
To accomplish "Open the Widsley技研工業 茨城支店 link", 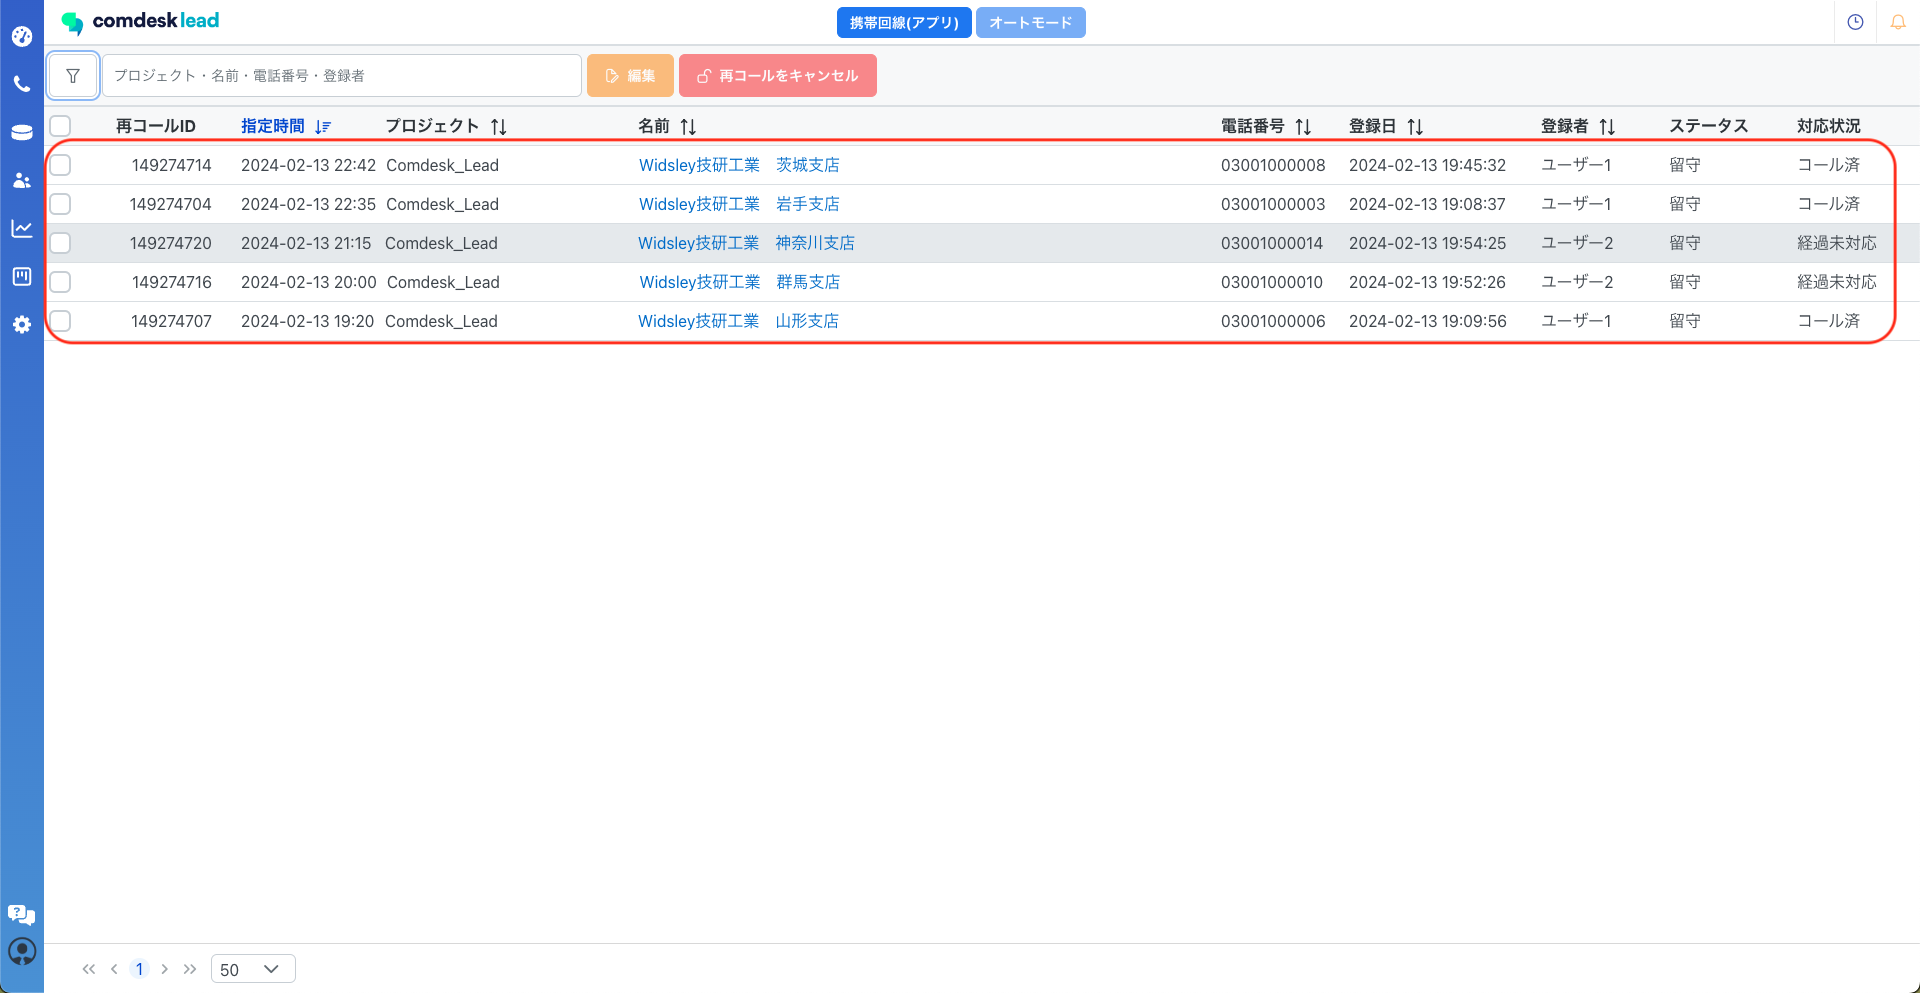I will click(739, 165).
